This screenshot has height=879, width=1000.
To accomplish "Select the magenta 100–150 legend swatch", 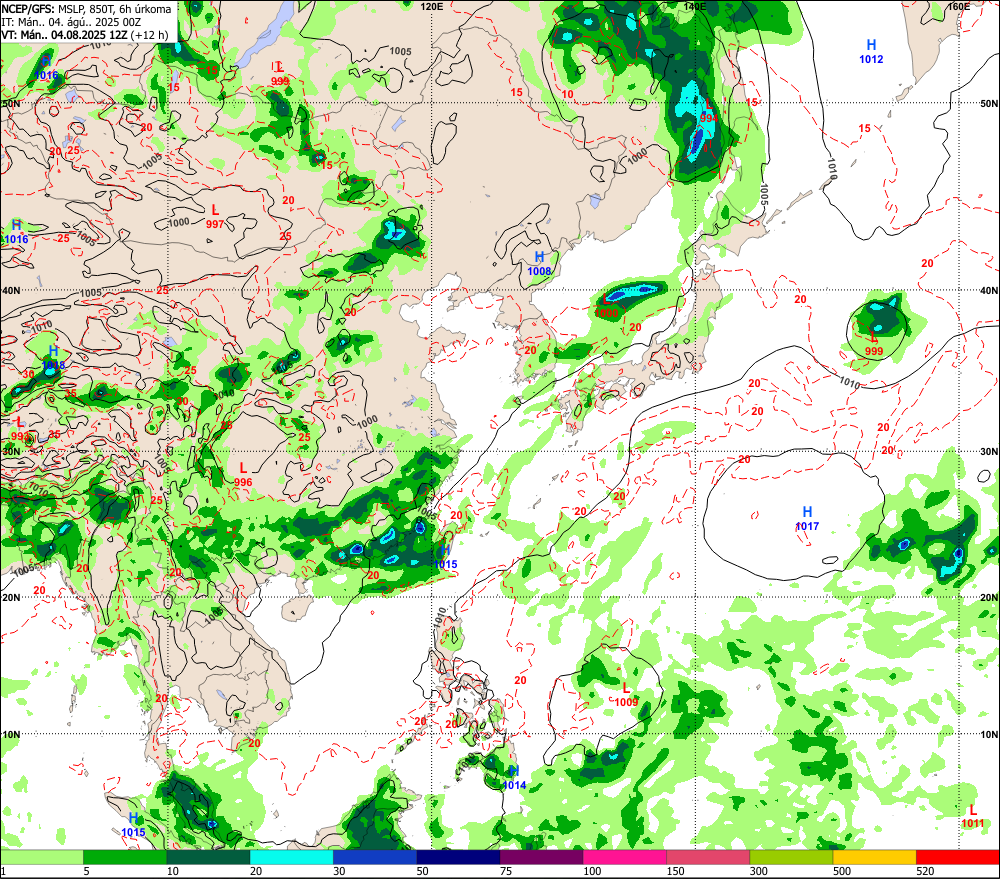I will pyautogui.click(x=624, y=857).
